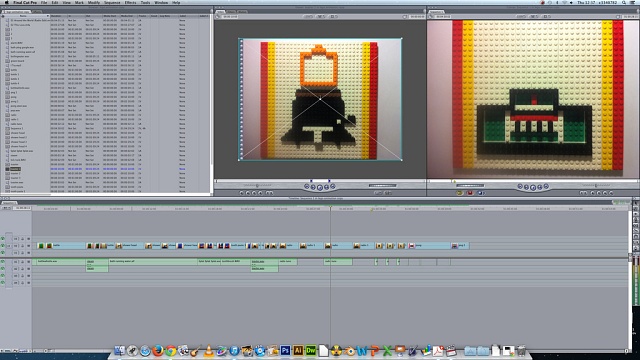
Task: Select the bathbathtub.wav audio clip in Timeline
Action: [60, 262]
